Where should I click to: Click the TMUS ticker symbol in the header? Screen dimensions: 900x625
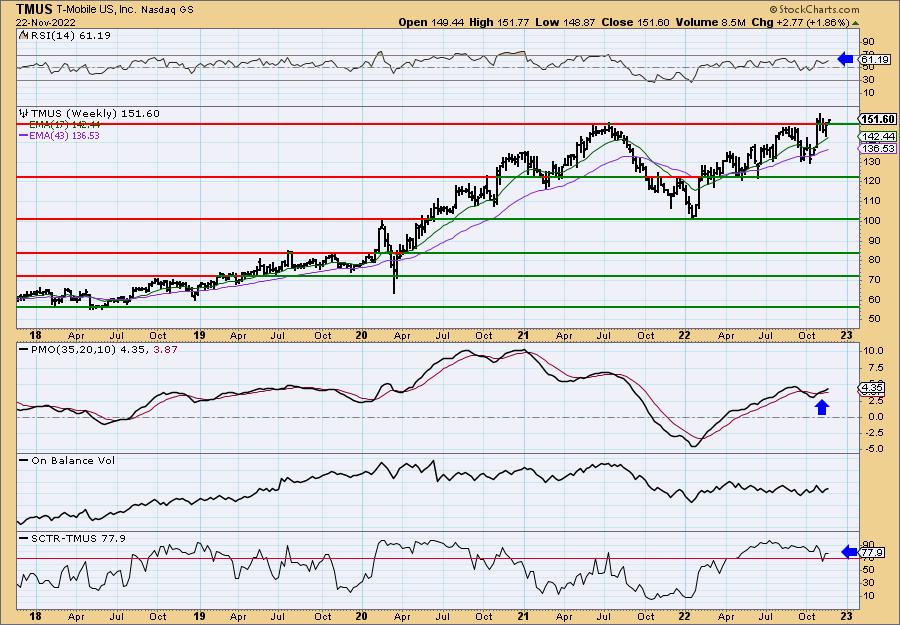34,9
